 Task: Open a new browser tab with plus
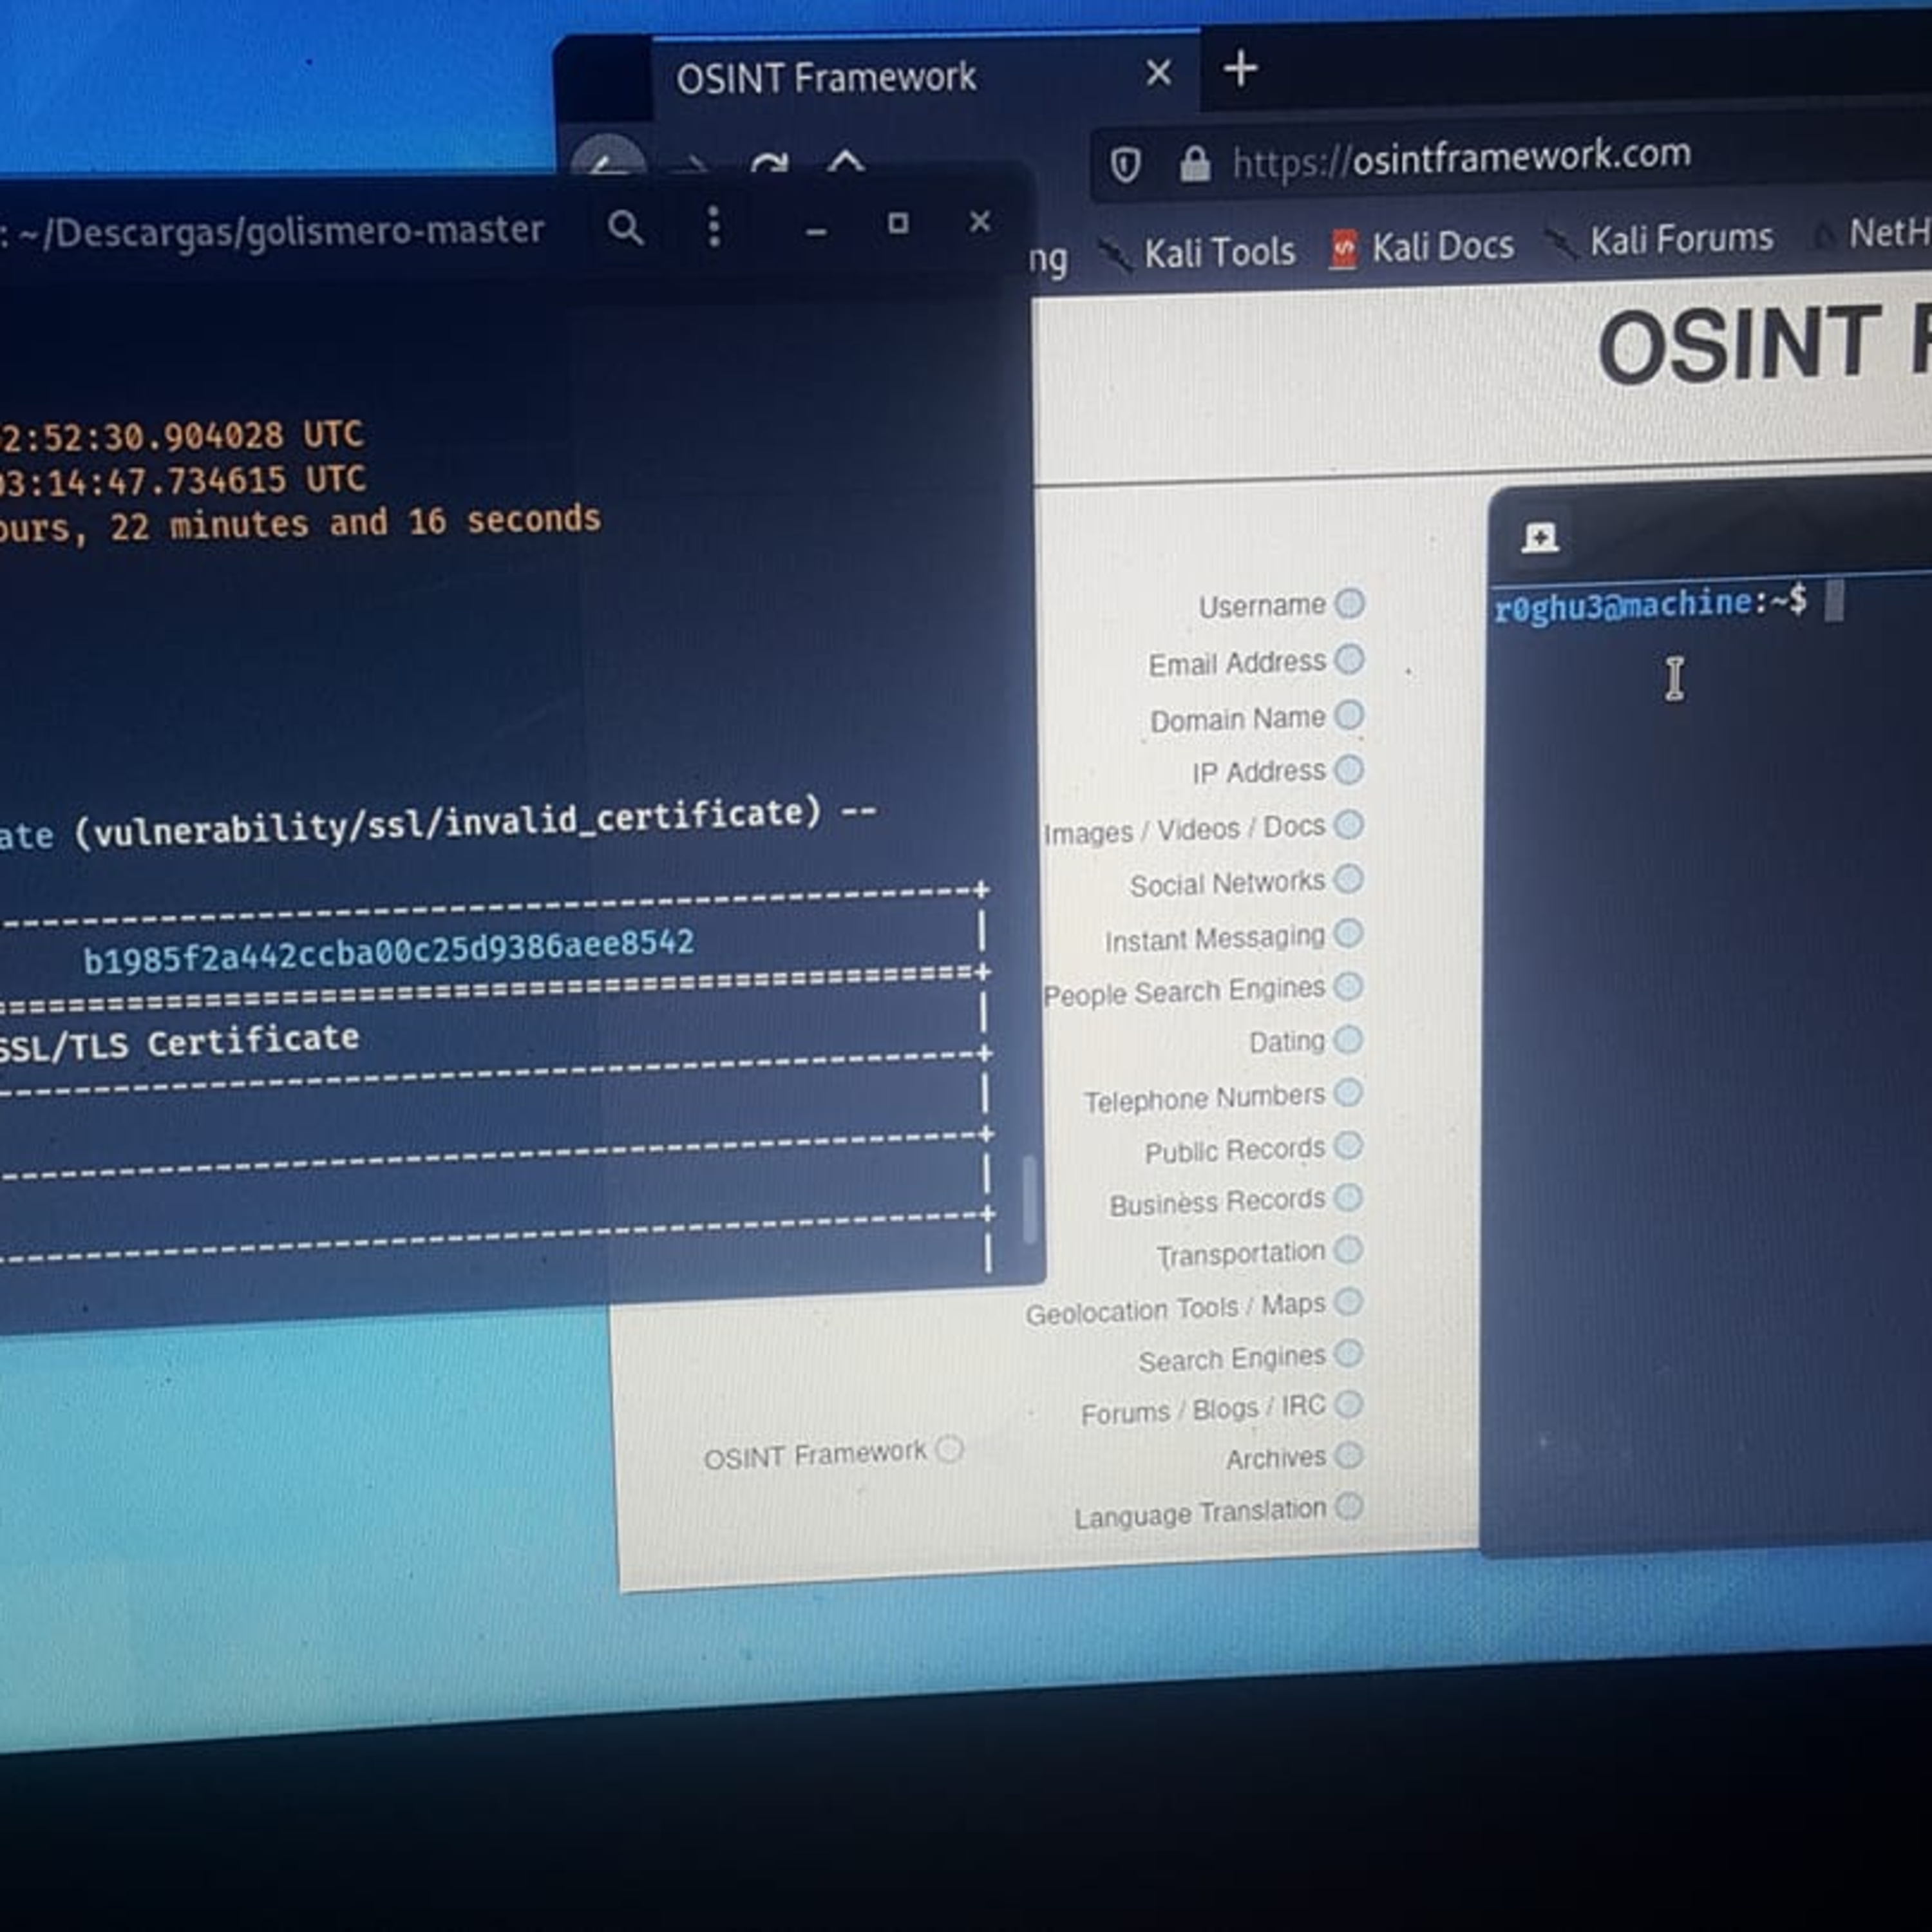tap(1241, 69)
